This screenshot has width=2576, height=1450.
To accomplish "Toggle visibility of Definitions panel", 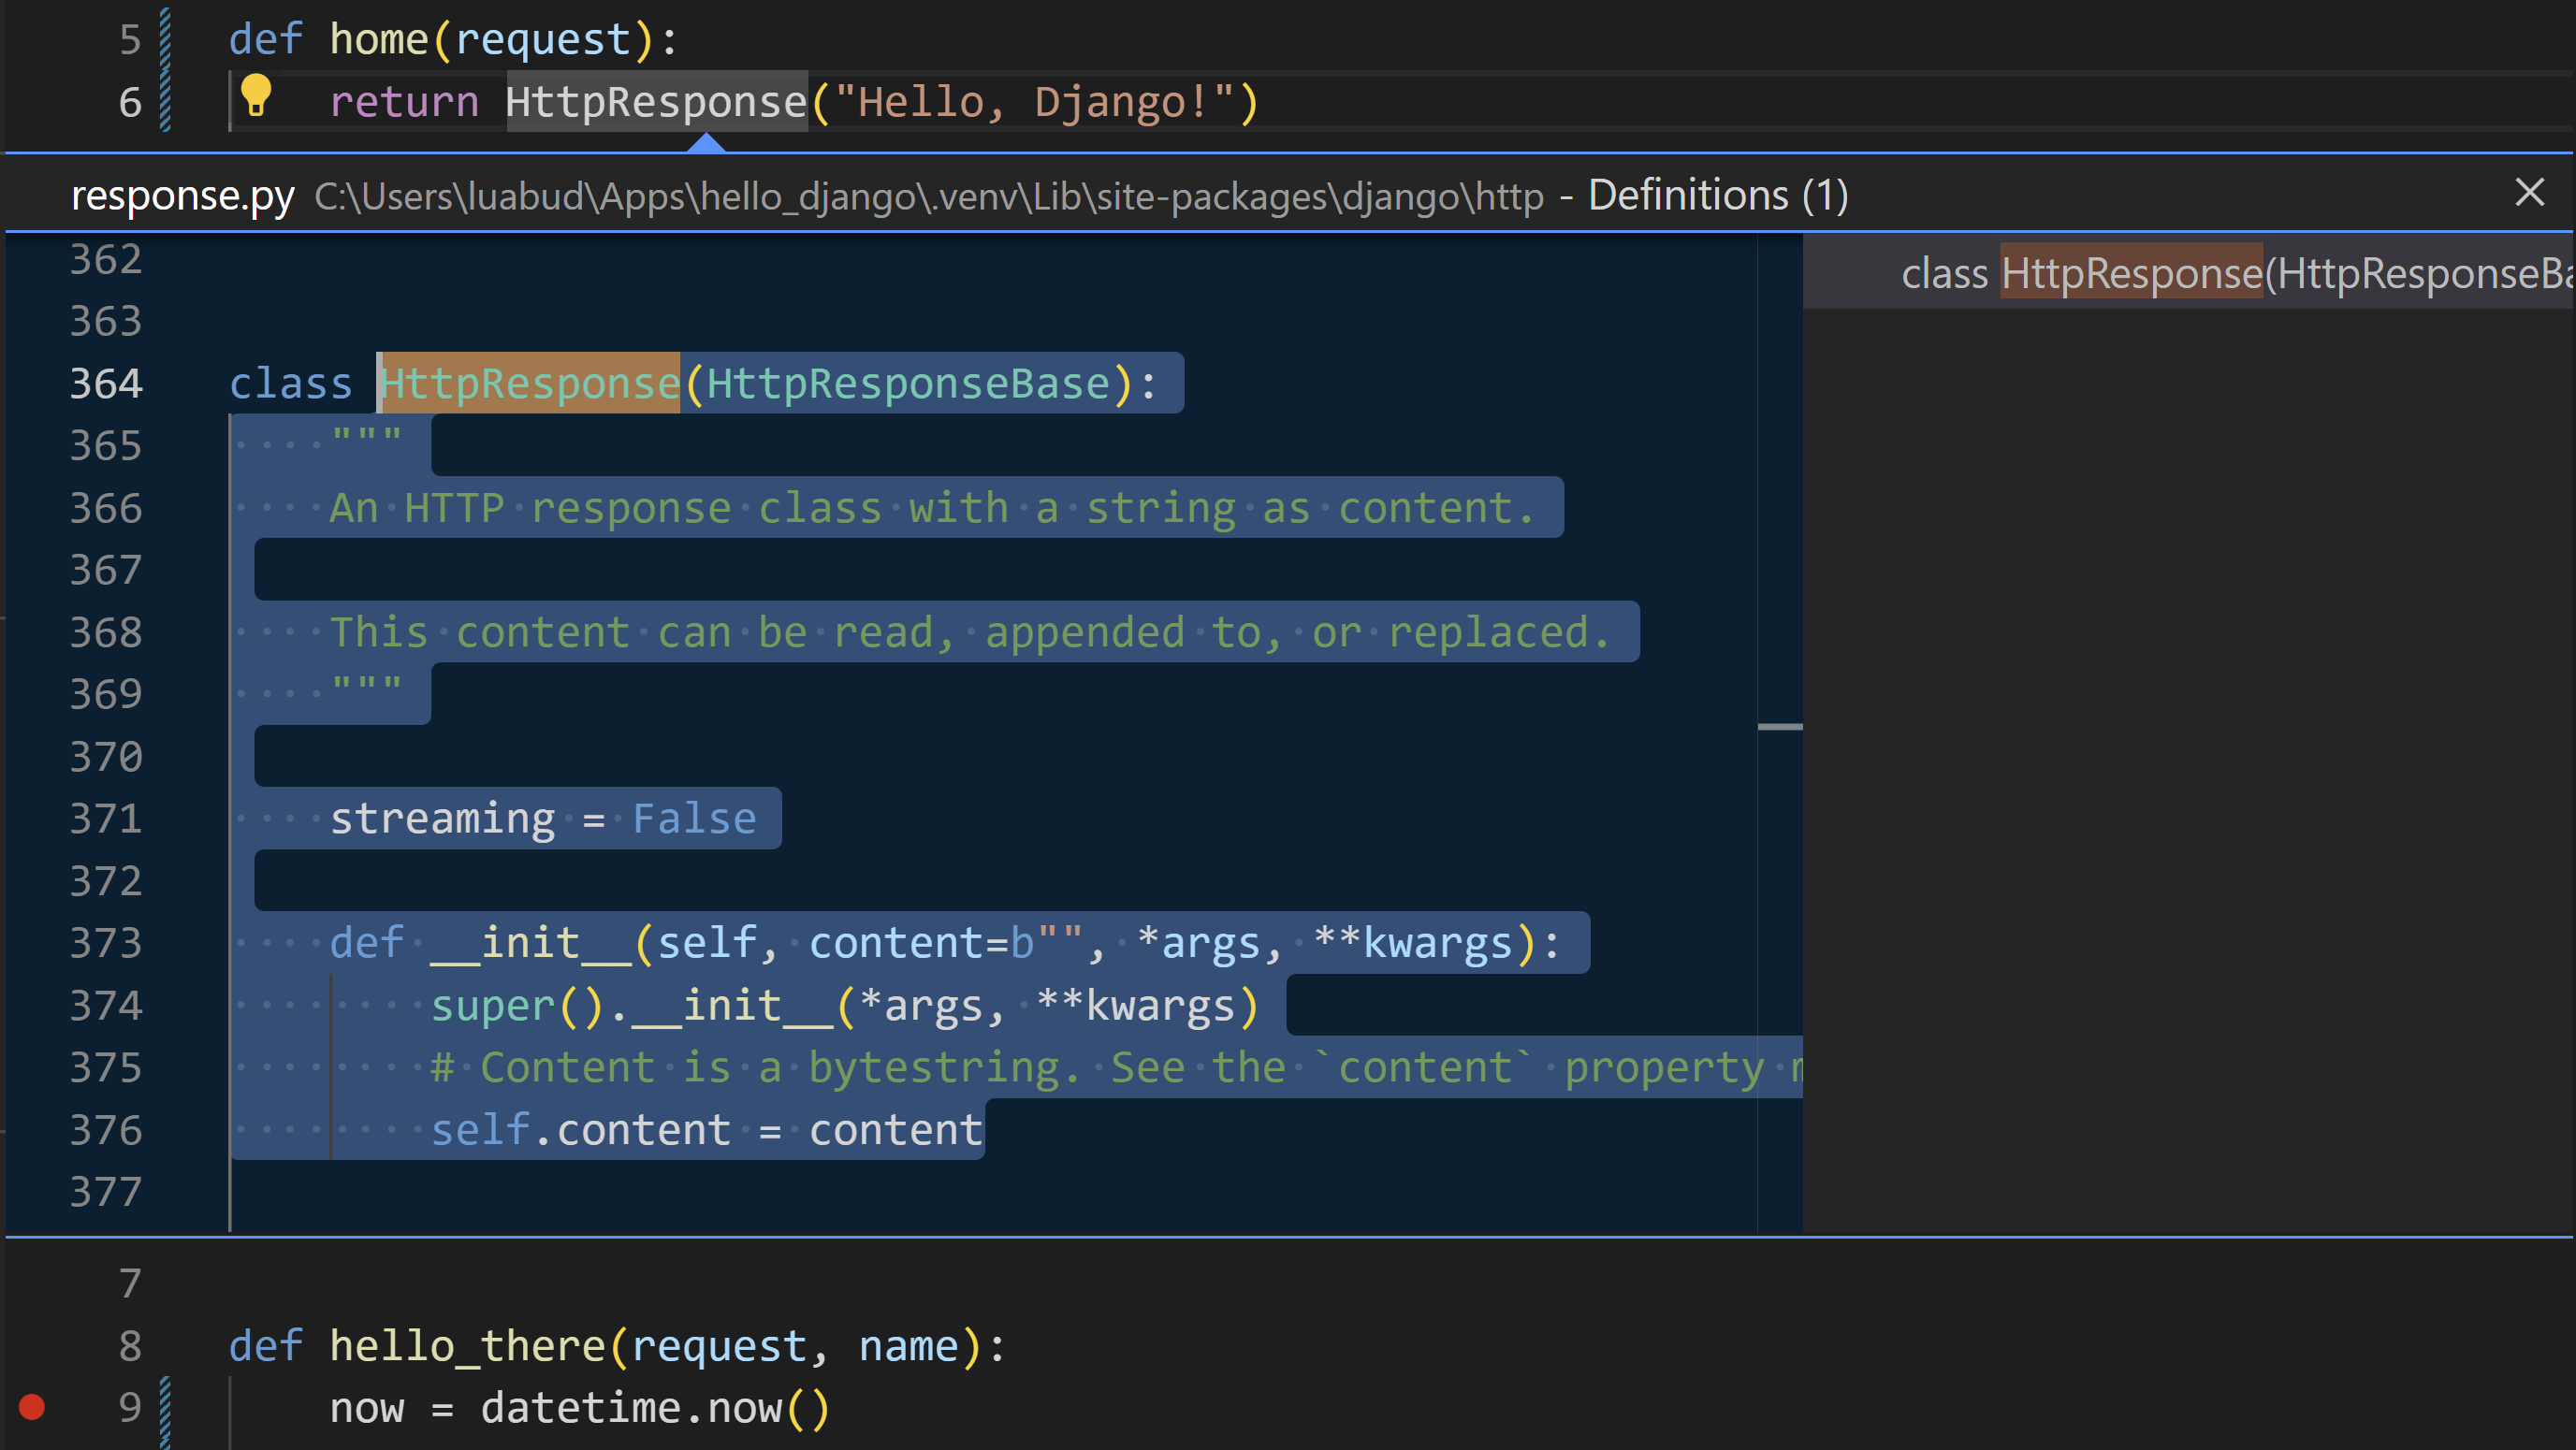I will 2530,193.
